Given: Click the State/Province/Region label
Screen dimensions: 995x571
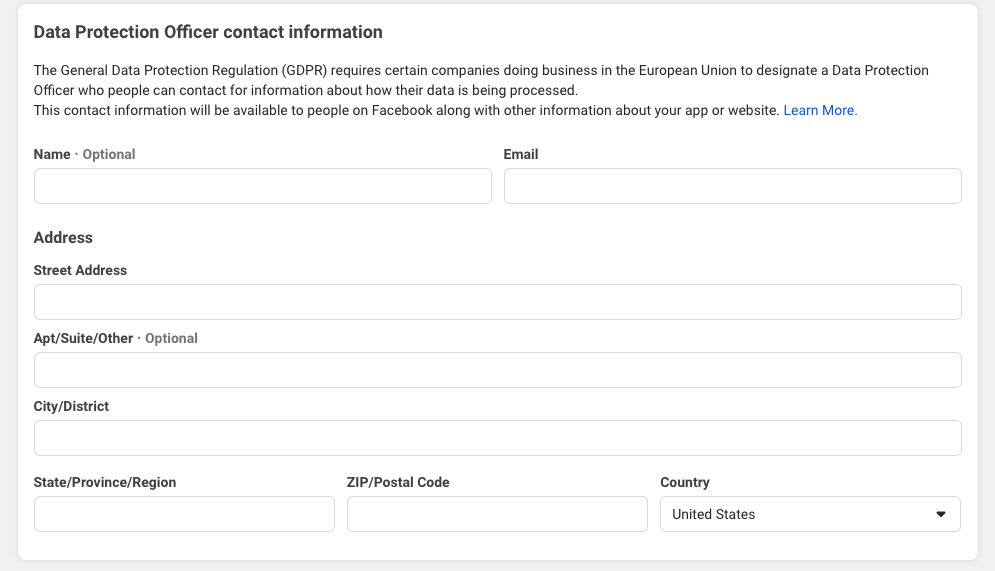Looking at the screenshot, I should (x=105, y=482).
